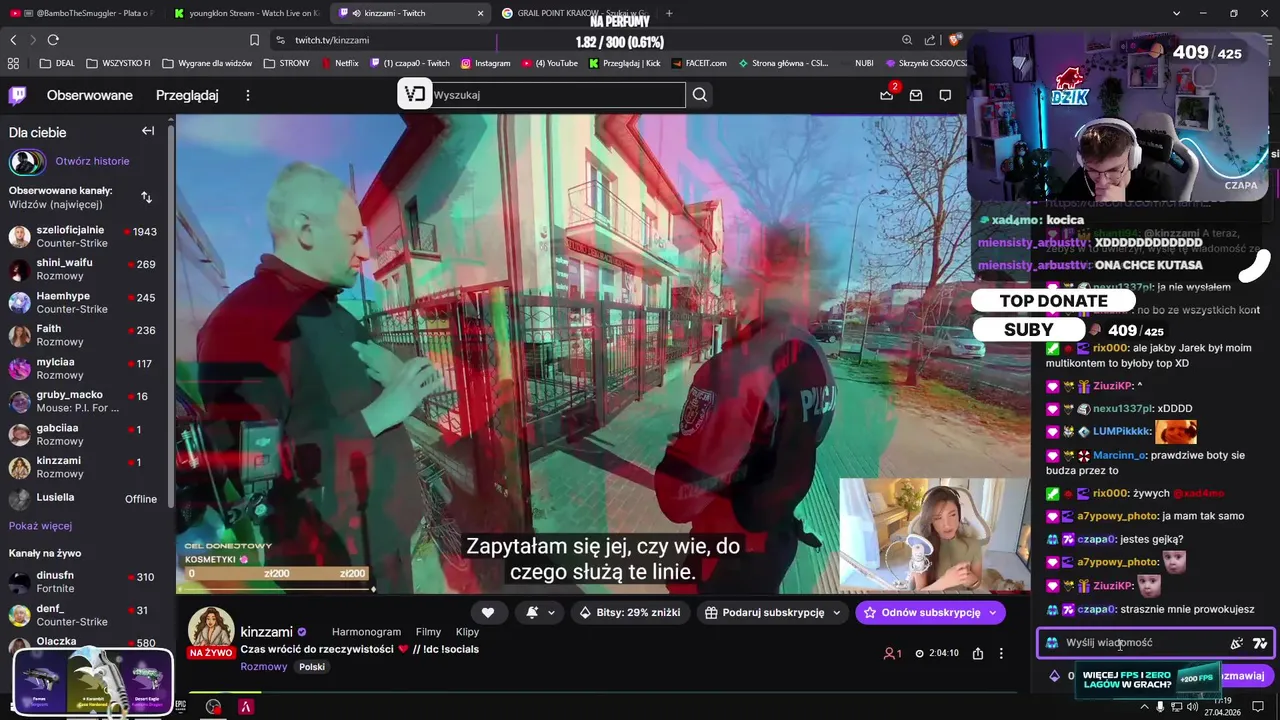Viewport: 1280px width, 720px height.
Task: Click the search magnifier button
Action: [x=700, y=95]
